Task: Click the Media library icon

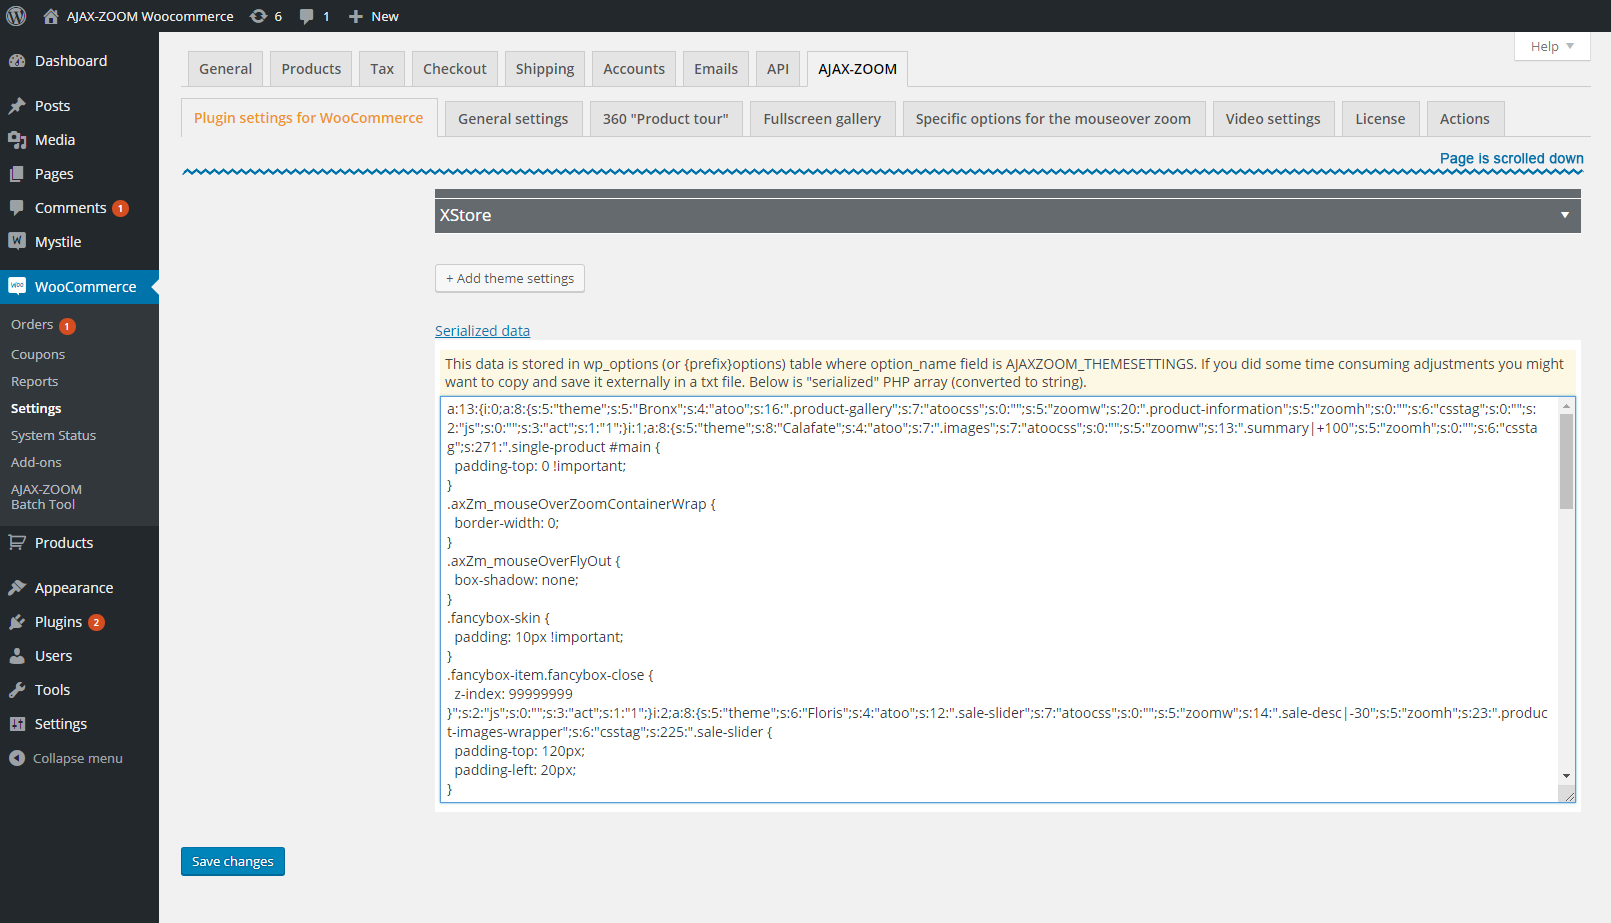Action: 17,140
